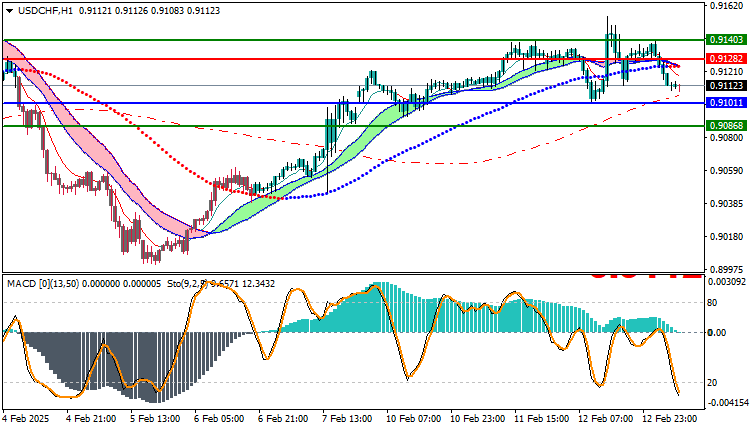Click the 20 stochastic level label
This screenshot has width=750, height=430.
click(712, 383)
